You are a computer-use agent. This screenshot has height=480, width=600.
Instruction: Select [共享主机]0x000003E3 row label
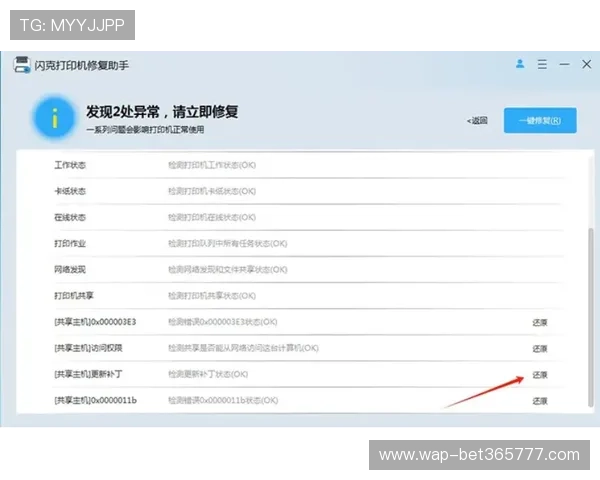click(95, 322)
